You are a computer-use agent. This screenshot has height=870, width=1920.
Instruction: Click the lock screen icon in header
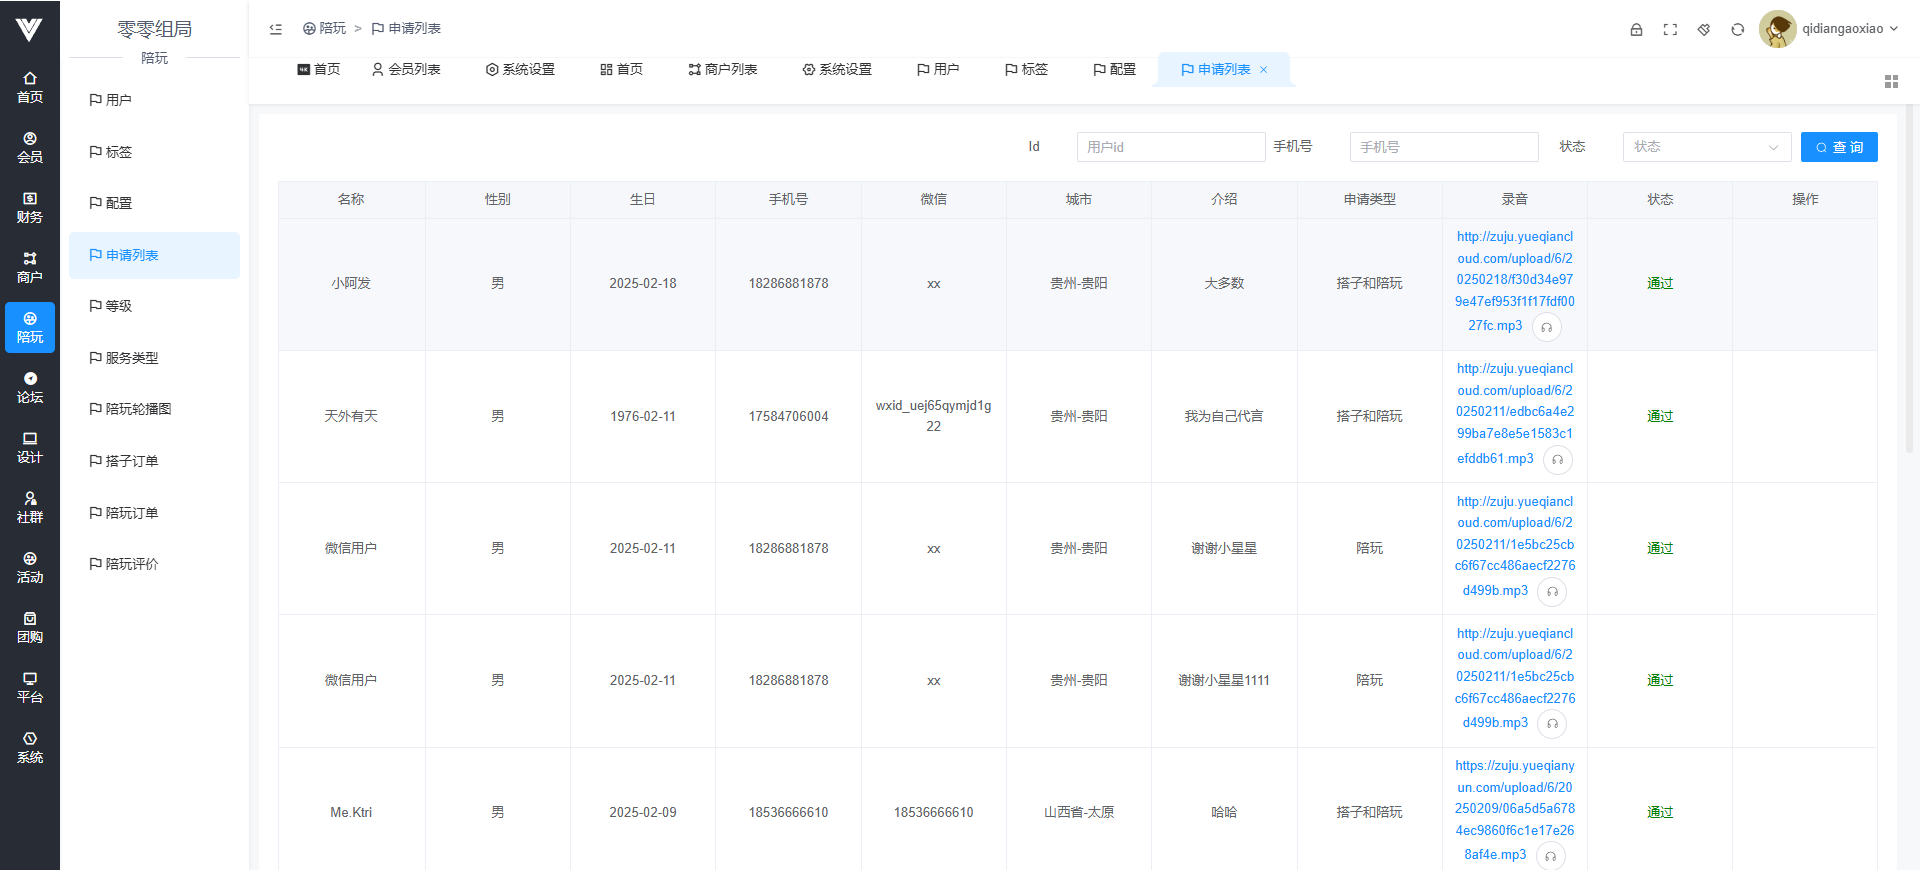[x=1636, y=30]
